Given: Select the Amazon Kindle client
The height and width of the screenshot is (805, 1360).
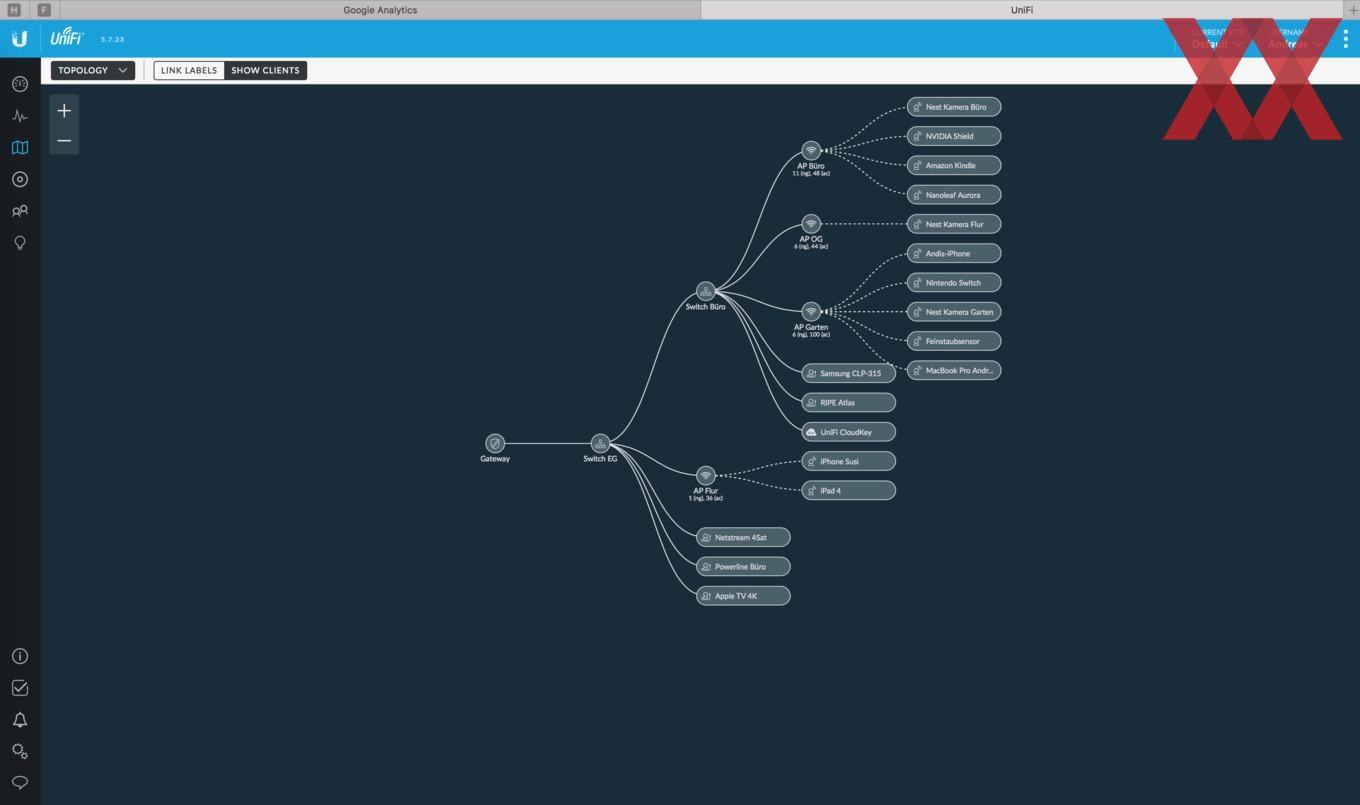Looking at the screenshot, I should click(x=954, y=165).
